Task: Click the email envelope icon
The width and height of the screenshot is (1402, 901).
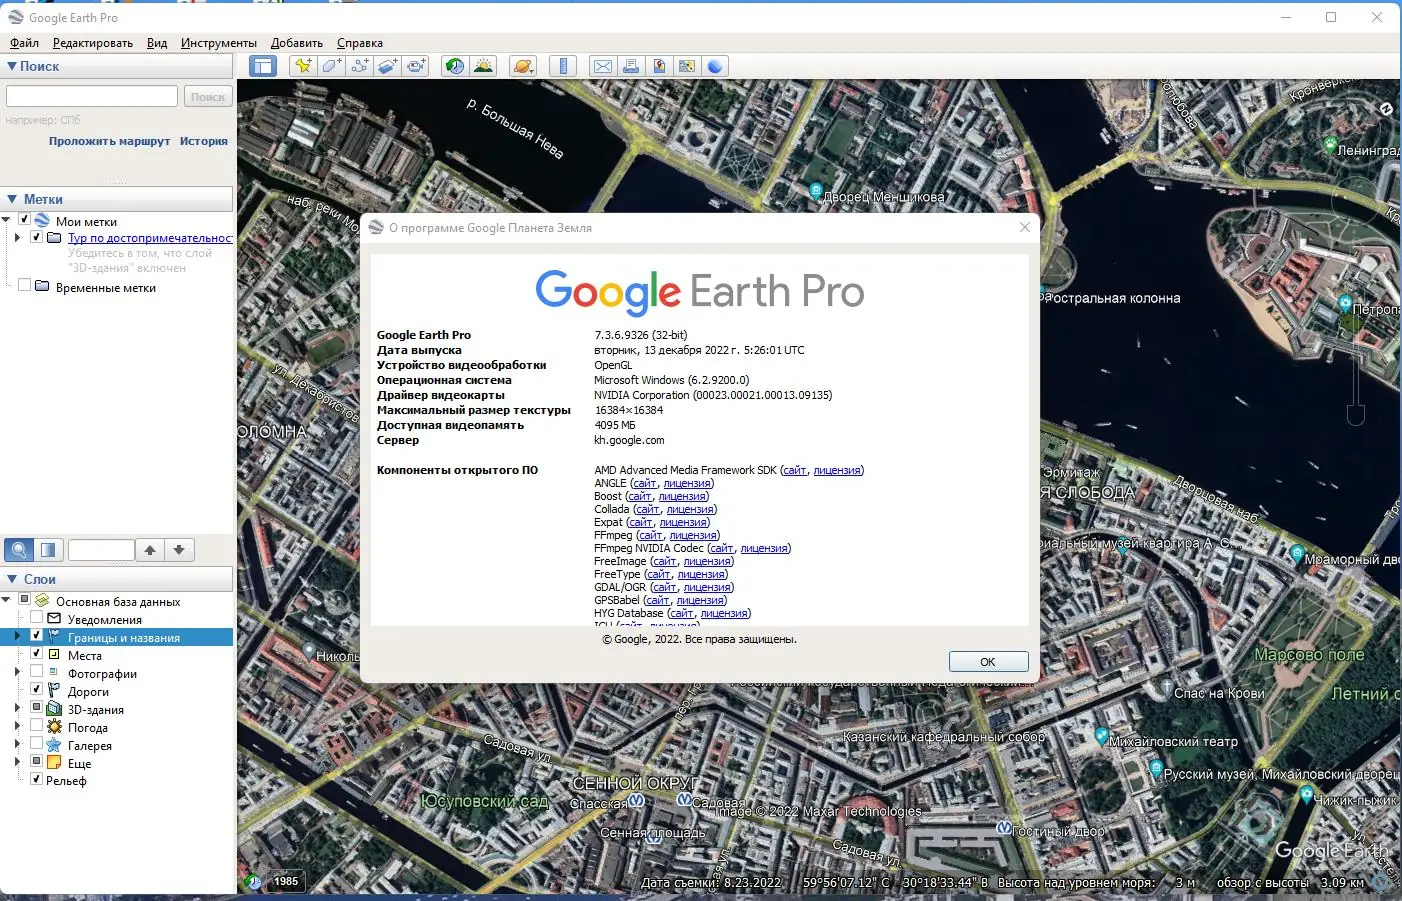Action: coord(602,66)
